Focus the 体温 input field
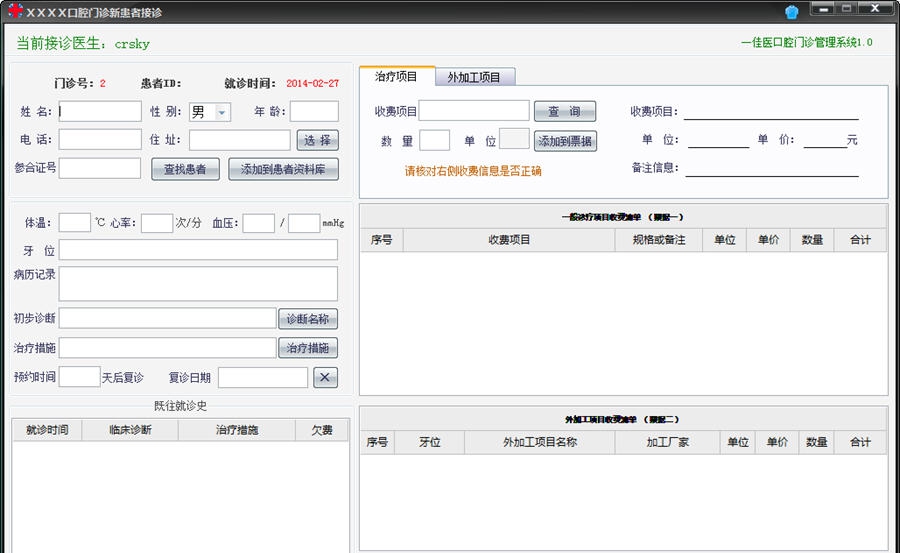 (x=75, y=223)
